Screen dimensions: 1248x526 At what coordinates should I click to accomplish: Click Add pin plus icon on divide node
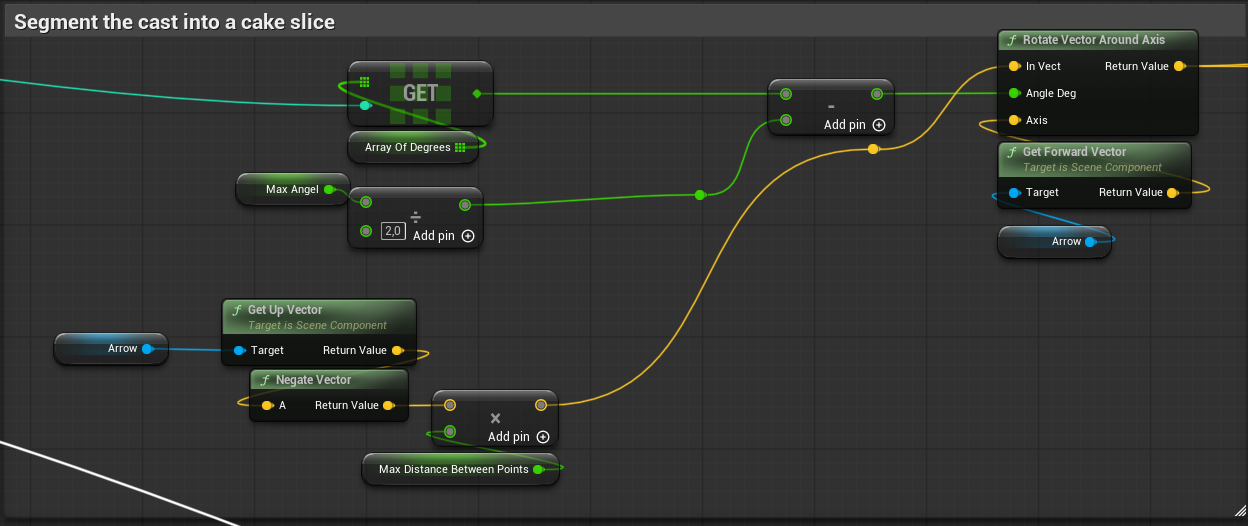click(x=467, y=236)
